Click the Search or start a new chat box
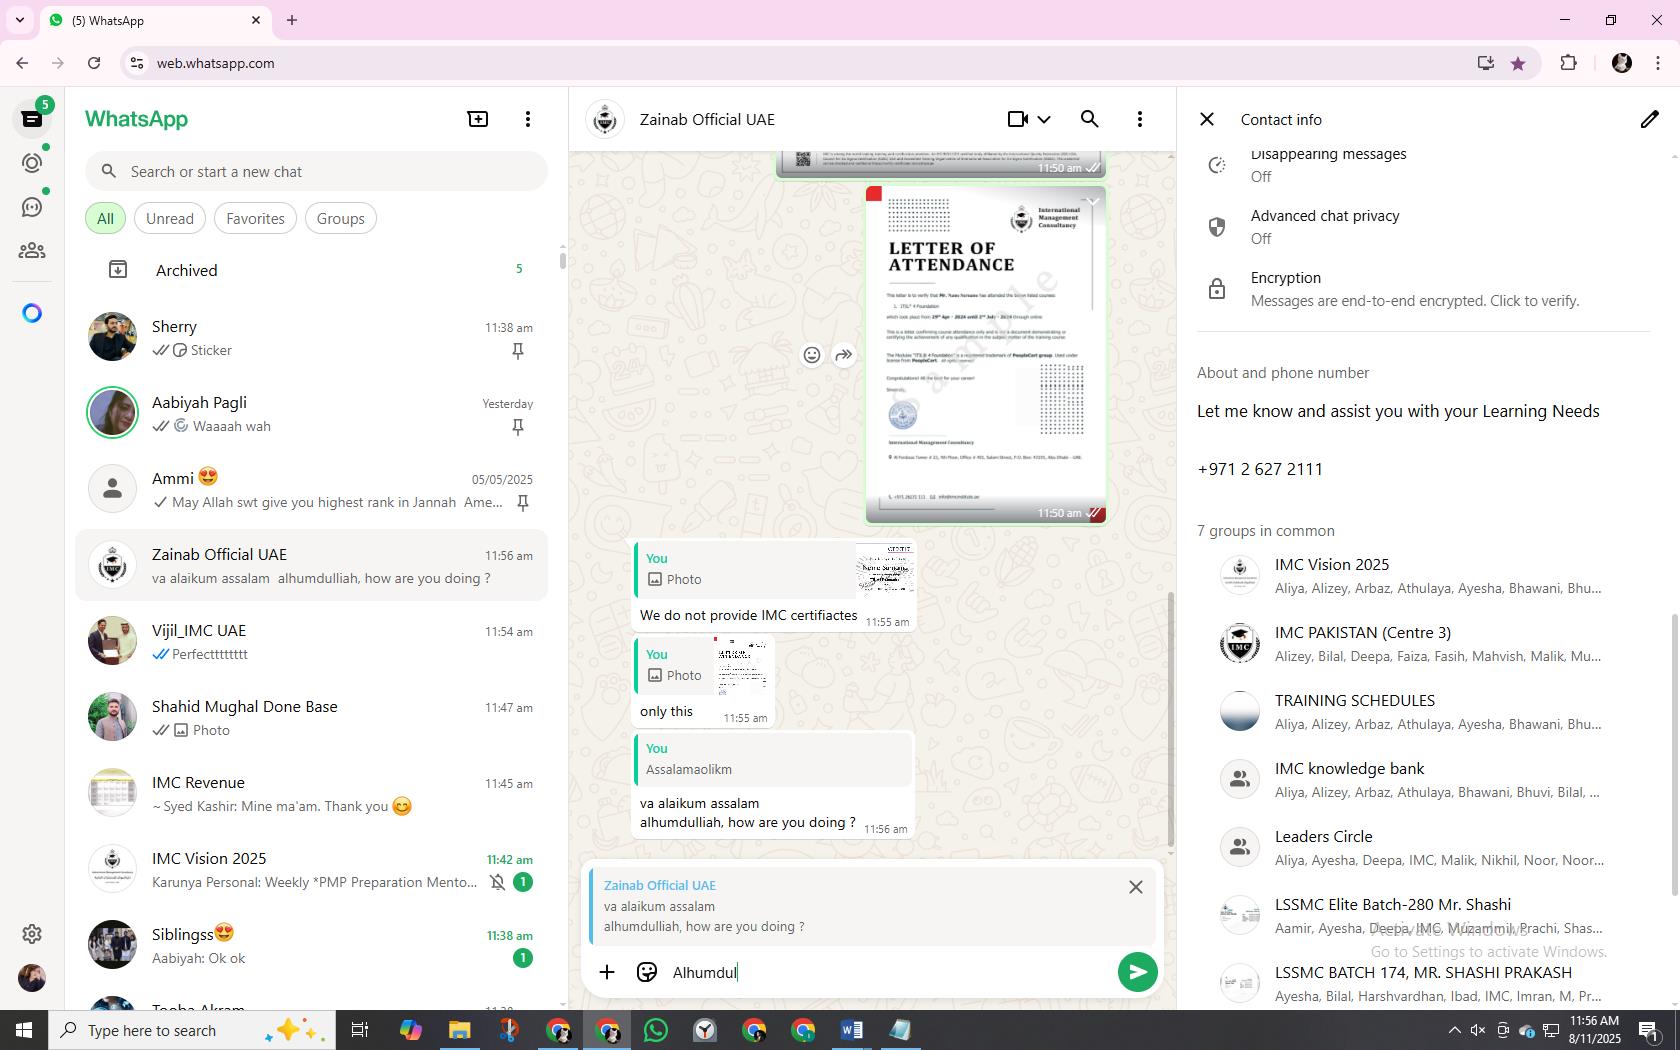The image size is (1680, 1050). (x=316, y=171)
